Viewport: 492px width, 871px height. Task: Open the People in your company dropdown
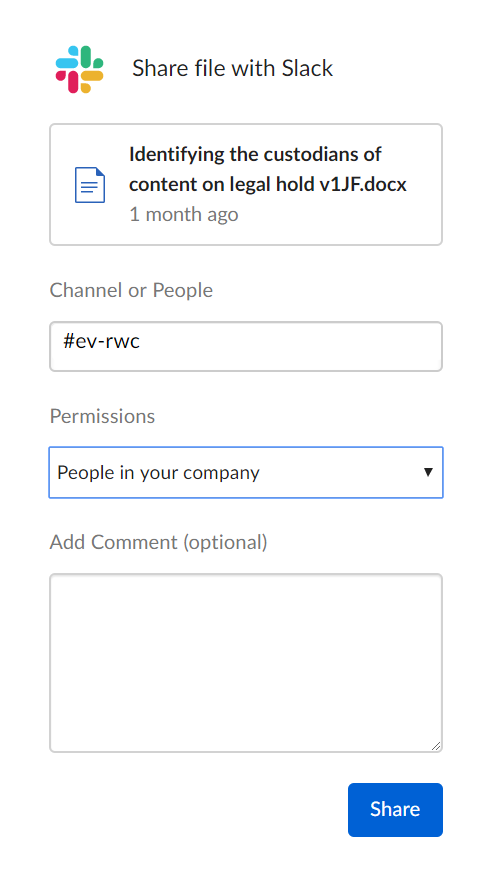246,473
